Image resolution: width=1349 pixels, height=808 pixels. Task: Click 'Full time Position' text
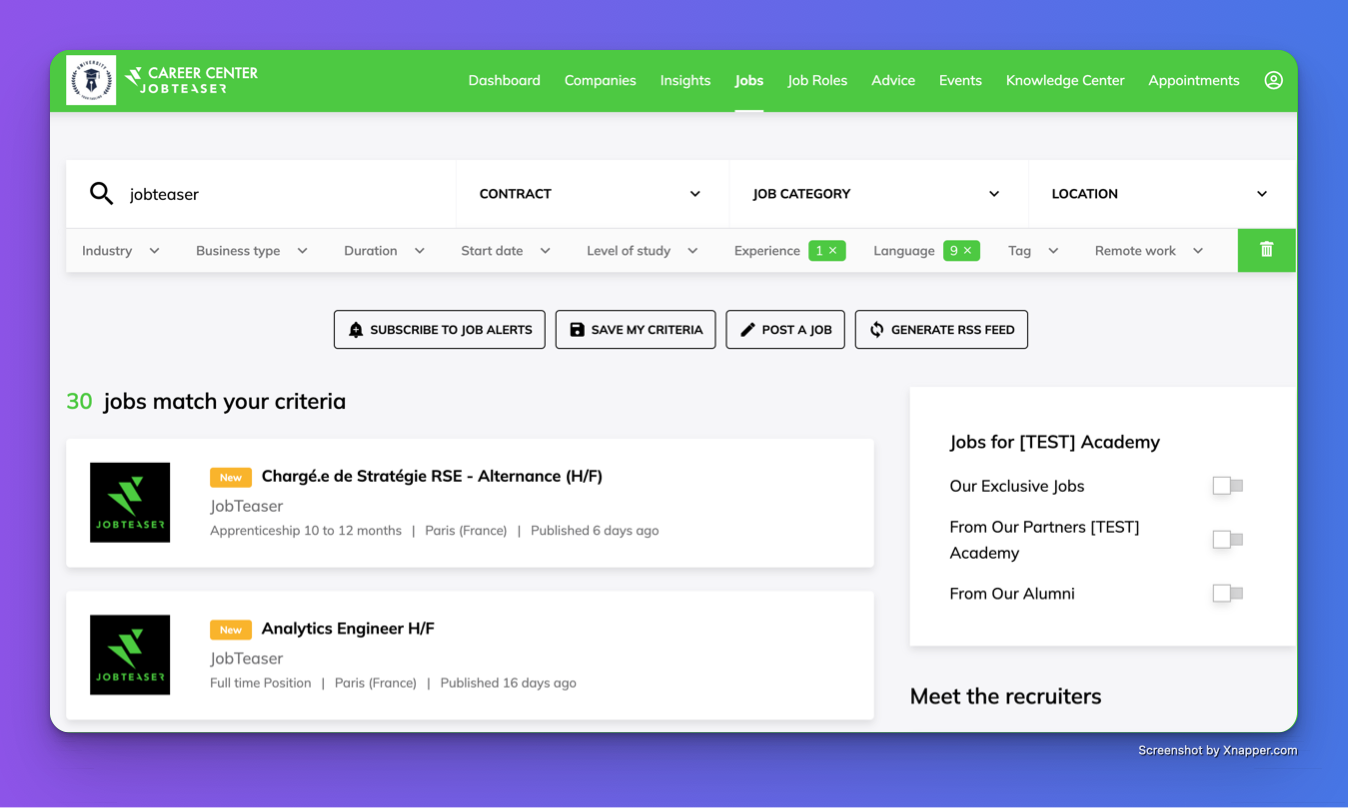pyautogui.click(x=260, y=683)
